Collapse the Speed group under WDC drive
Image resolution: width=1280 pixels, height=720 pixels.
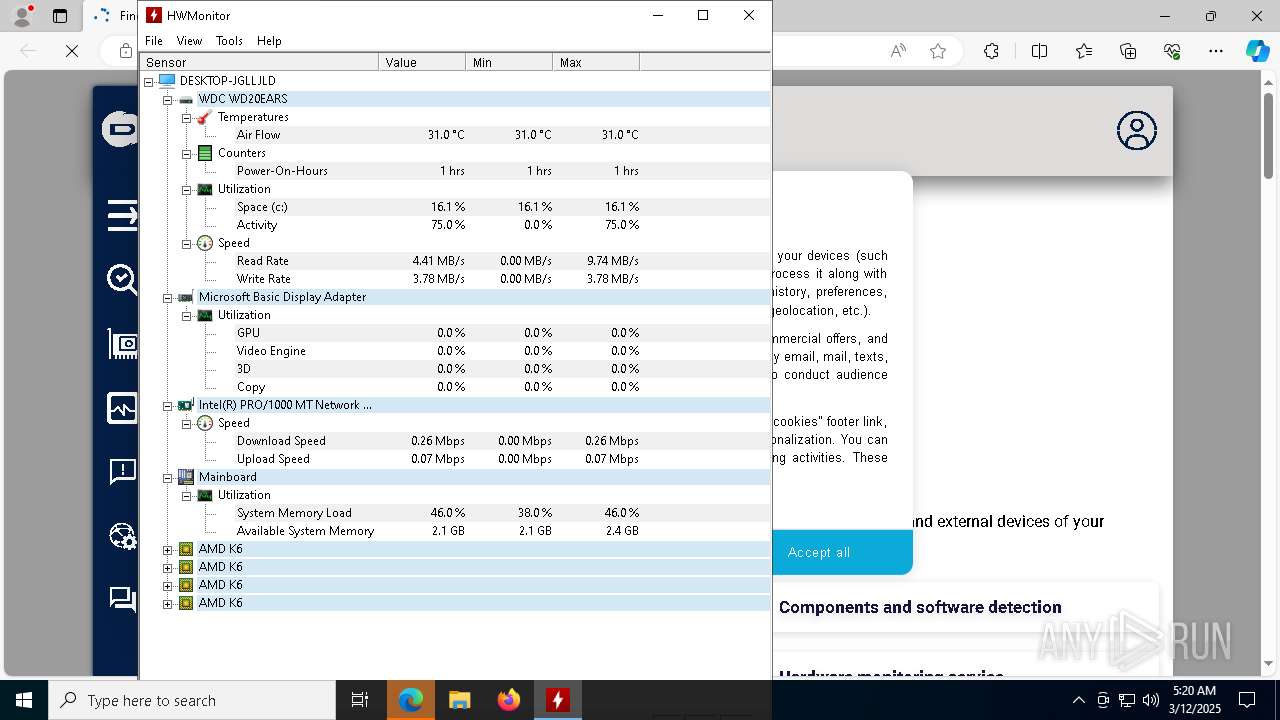(186, 243)
